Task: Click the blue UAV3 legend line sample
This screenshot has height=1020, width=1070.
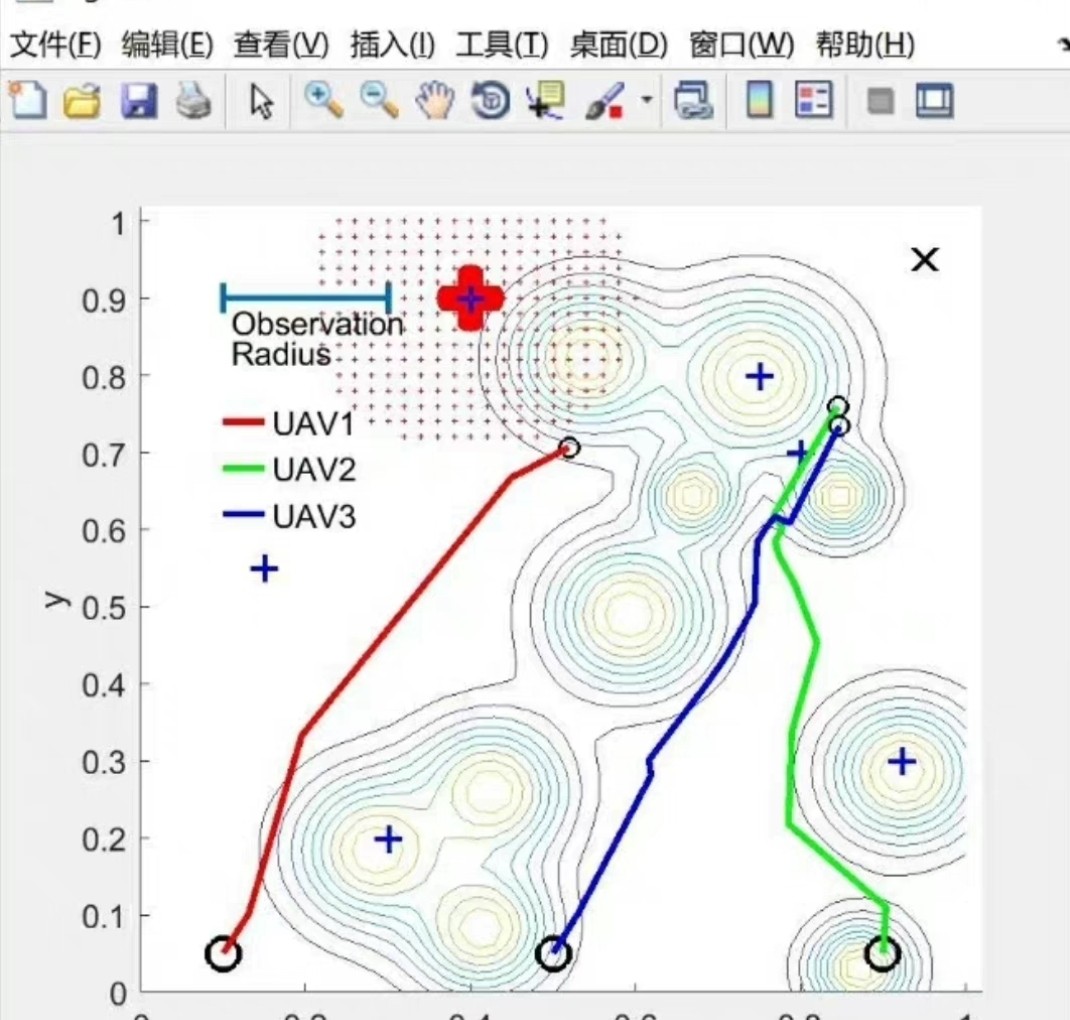Action: 244,515
